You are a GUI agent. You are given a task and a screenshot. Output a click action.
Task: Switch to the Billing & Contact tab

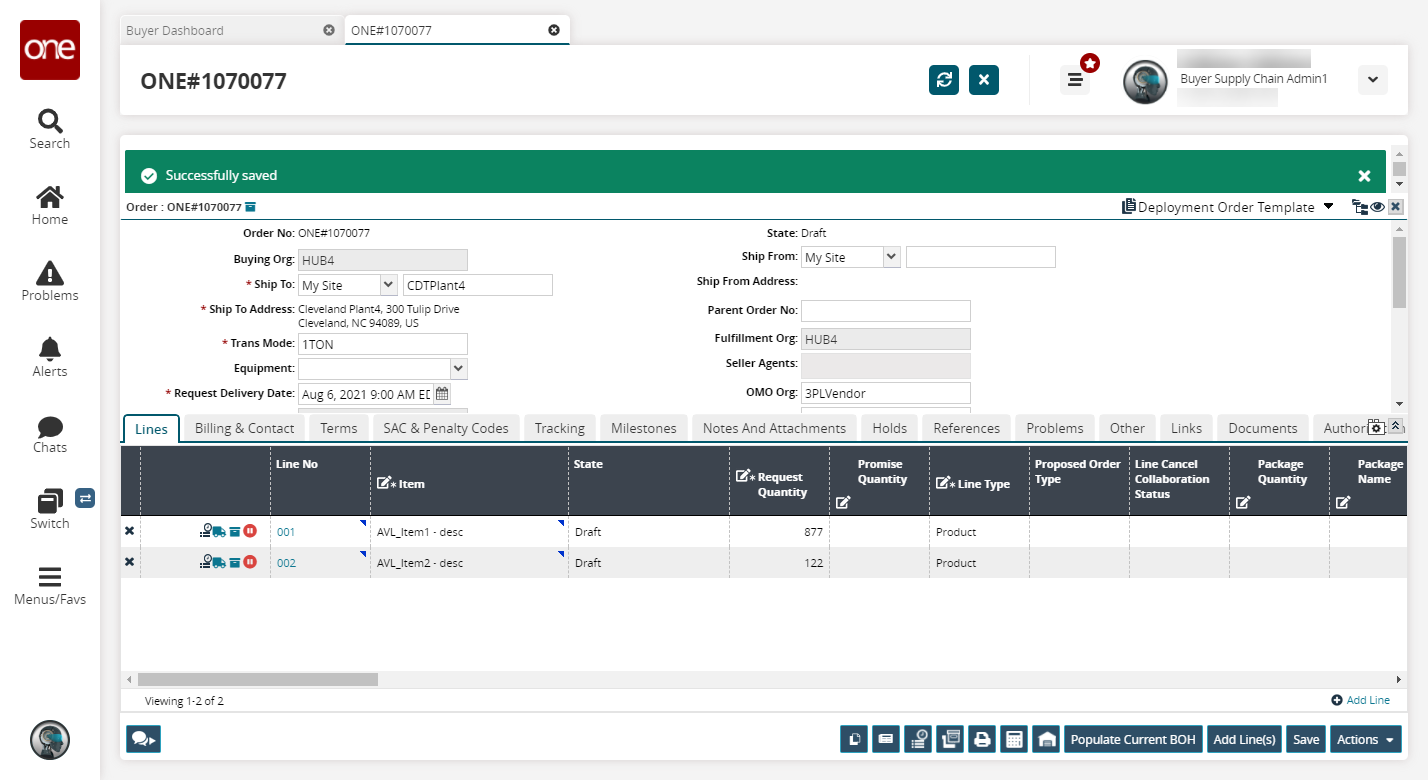coord(244,428)
